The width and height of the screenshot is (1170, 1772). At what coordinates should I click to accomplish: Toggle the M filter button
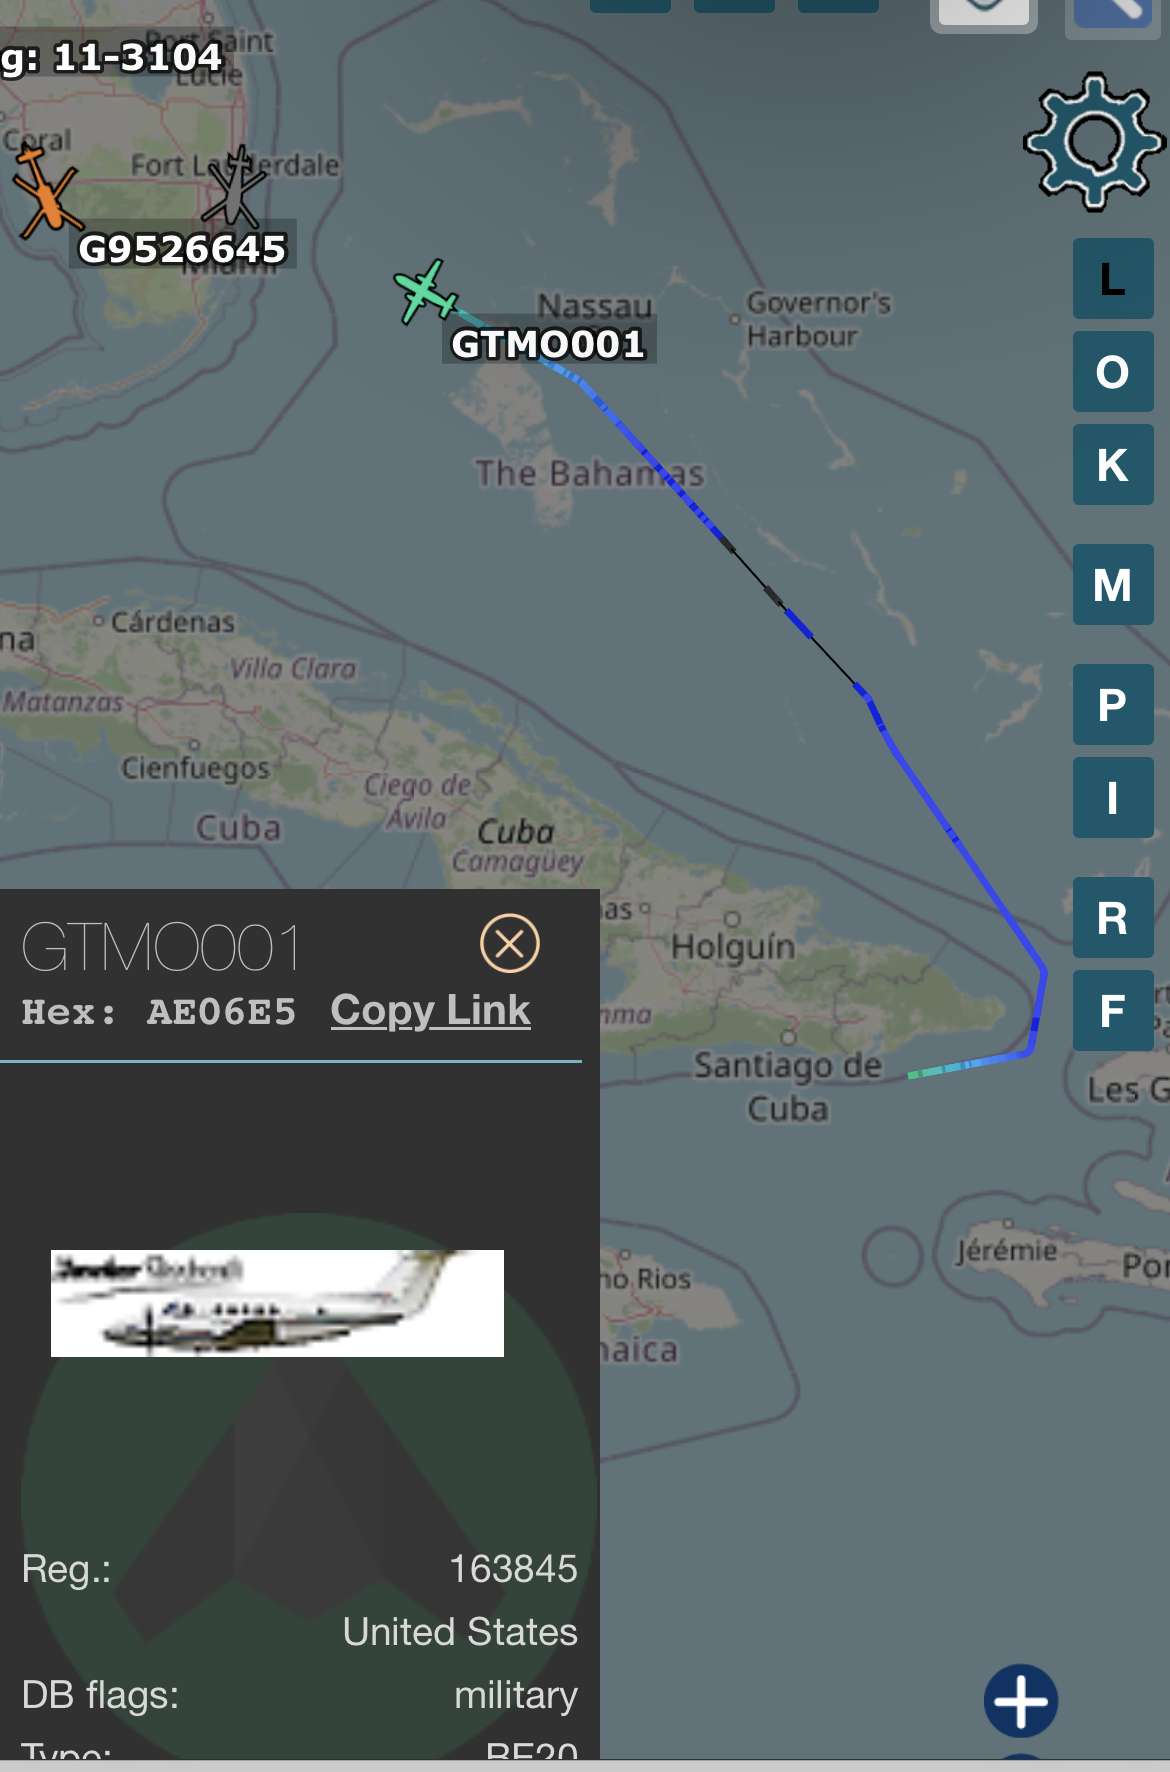1113,585
